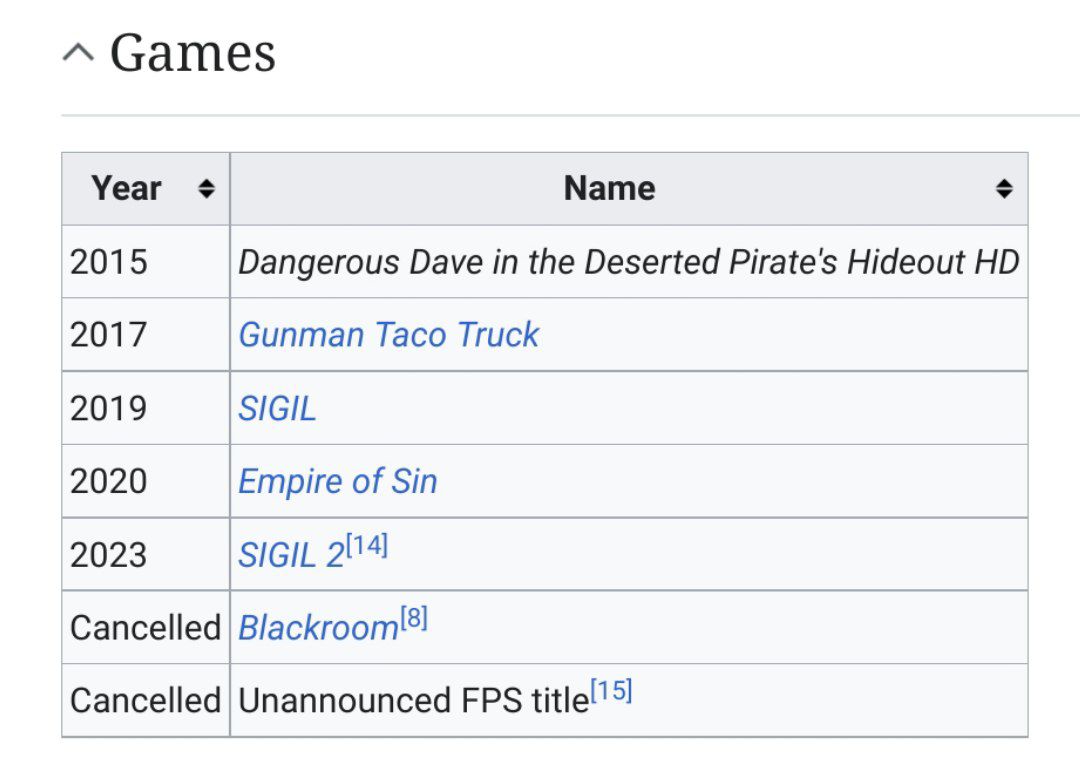Image resolution: width=1080 pixels, height=764 pixels.
Task: Select the Unannounced FPS title text
Action: tap(413, 701)
